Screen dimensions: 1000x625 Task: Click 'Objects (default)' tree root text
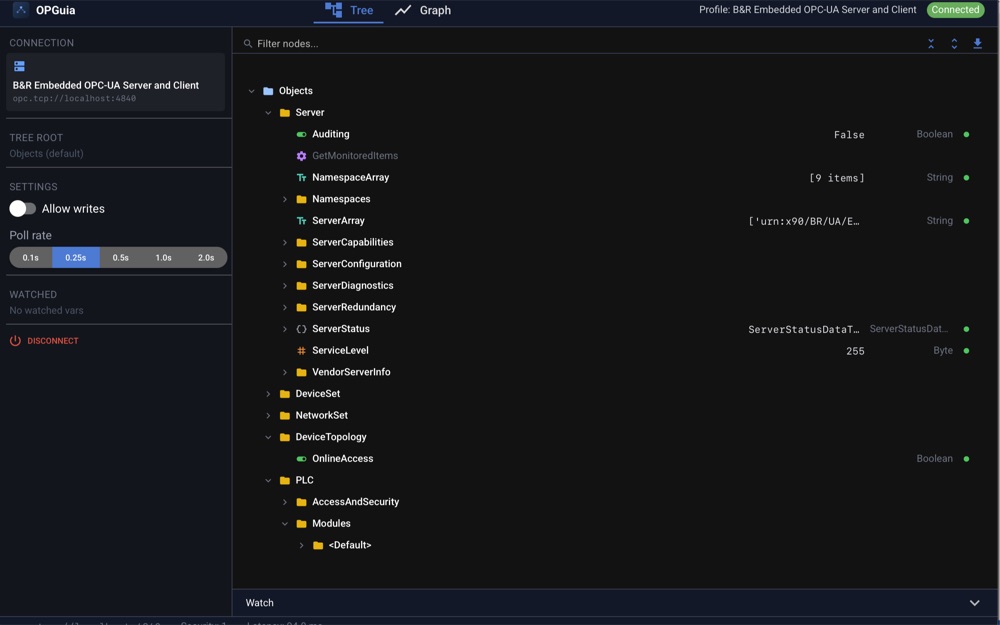[x=46, y=154]
